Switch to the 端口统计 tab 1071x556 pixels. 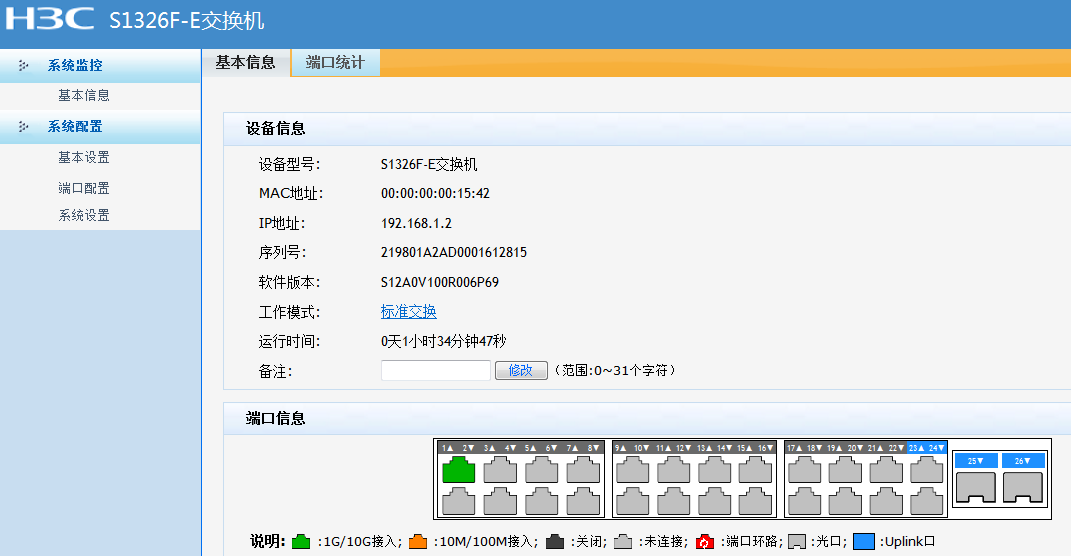335,63
